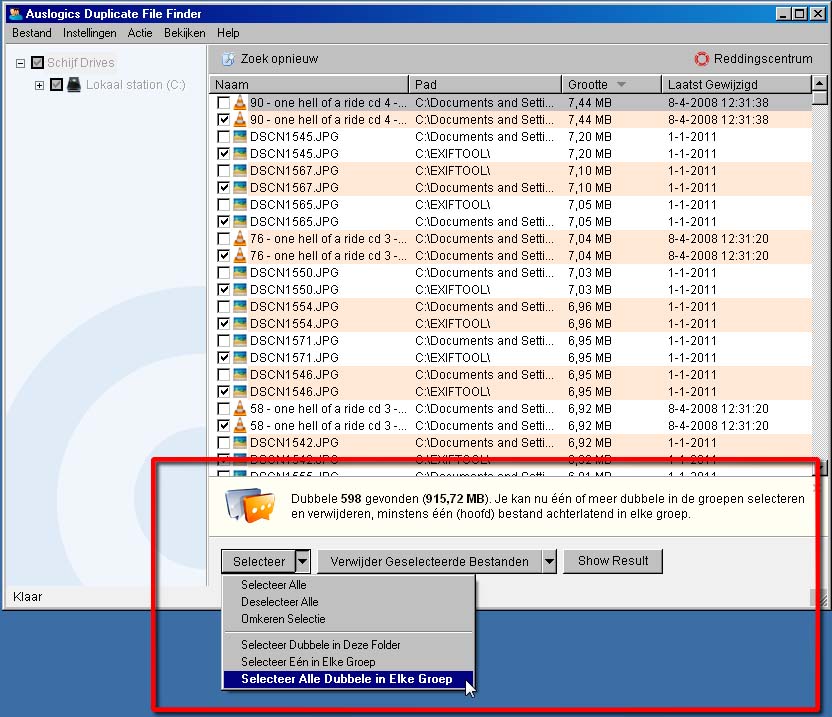Screen dimensions: 832x717
Task: Choose Deselecteer Alle from the menu
Action: pyautogui.click(x=348, y=602)
